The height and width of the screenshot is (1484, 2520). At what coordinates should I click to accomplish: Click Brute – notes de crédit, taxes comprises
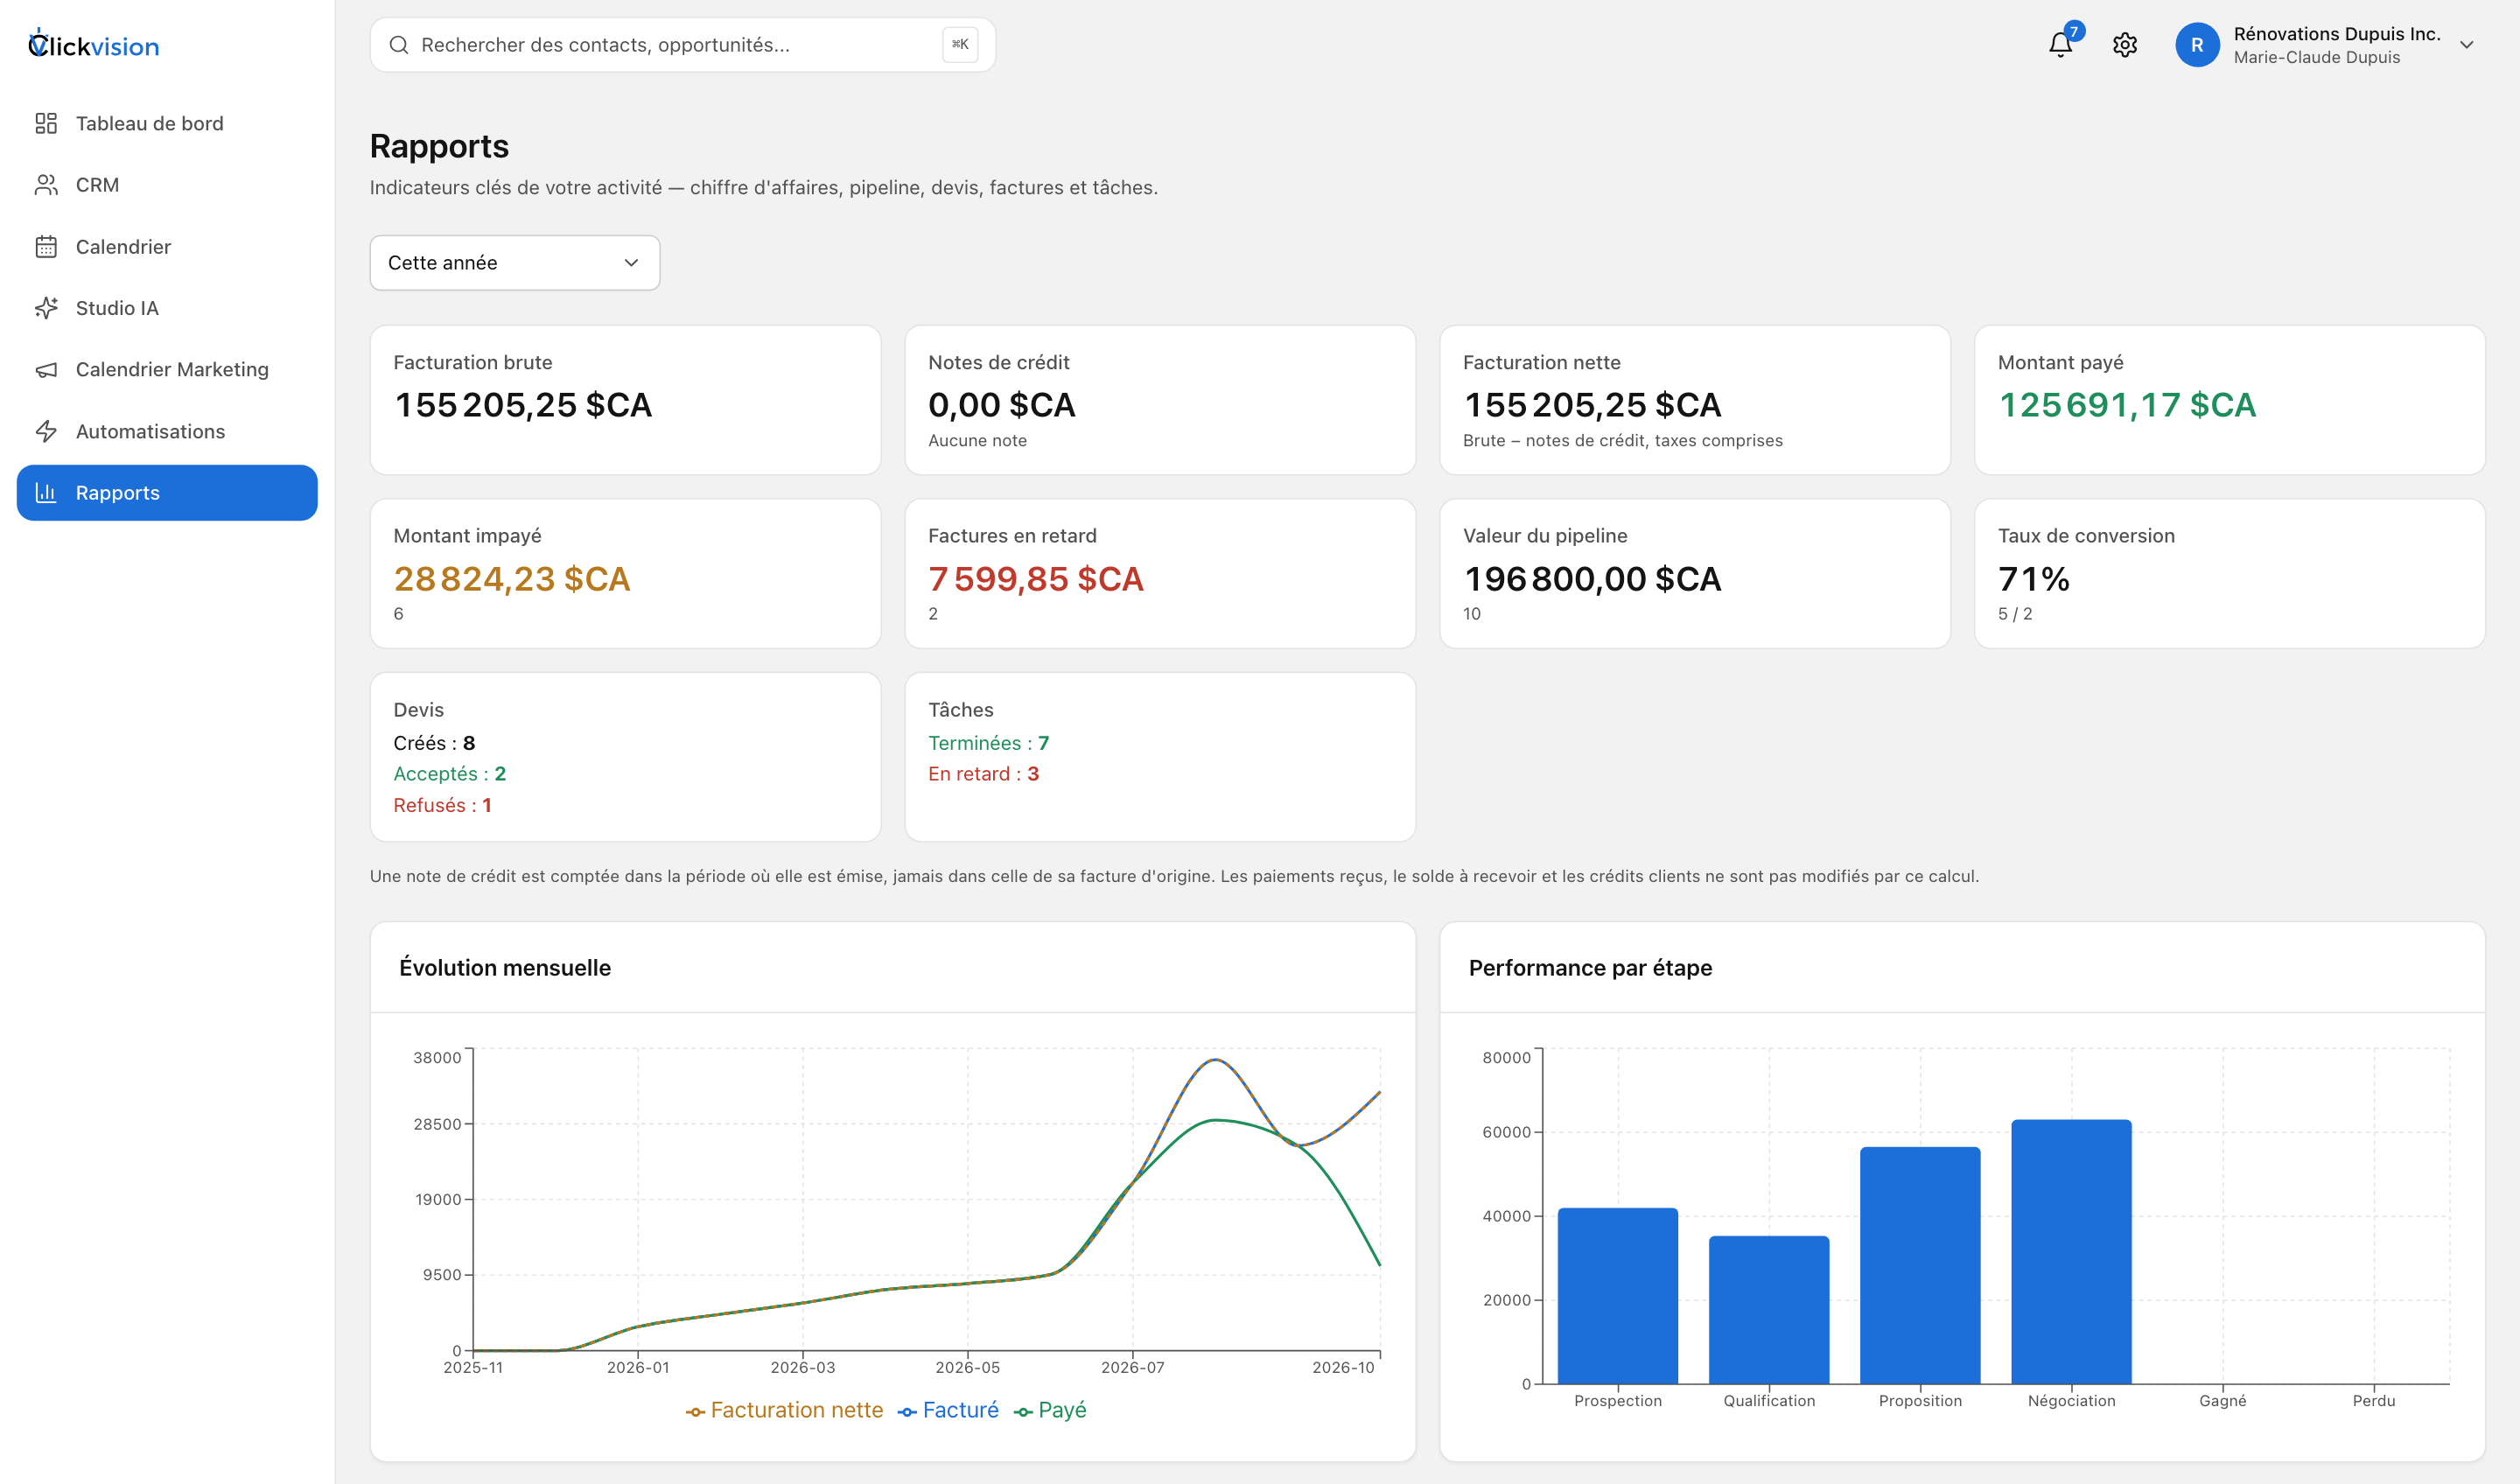tap(1622, 441)
